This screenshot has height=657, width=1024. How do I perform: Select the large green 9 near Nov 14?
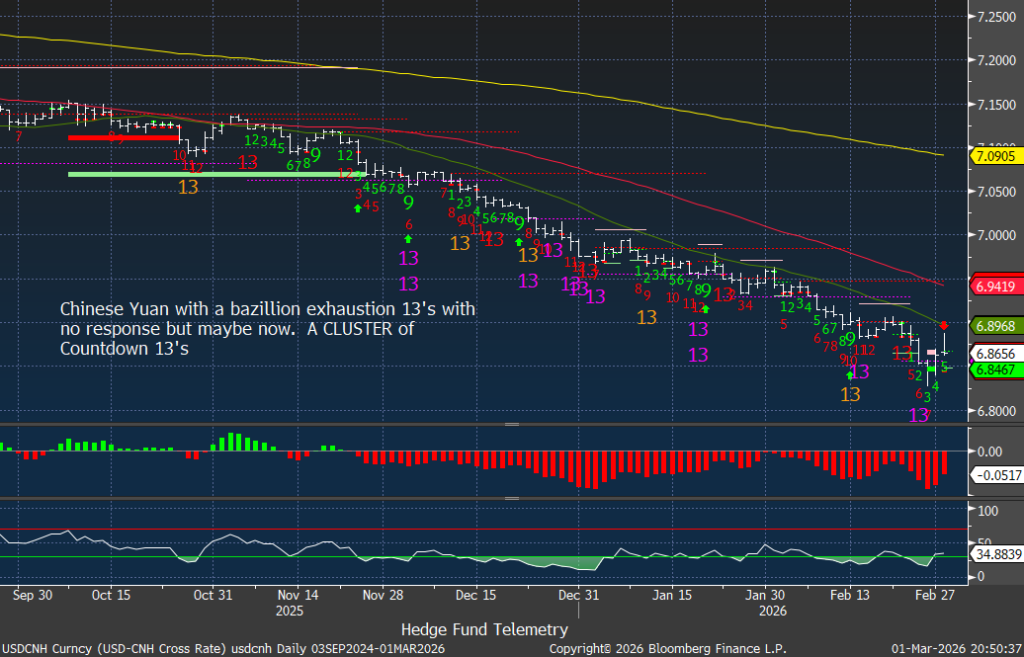coord(314,155)
